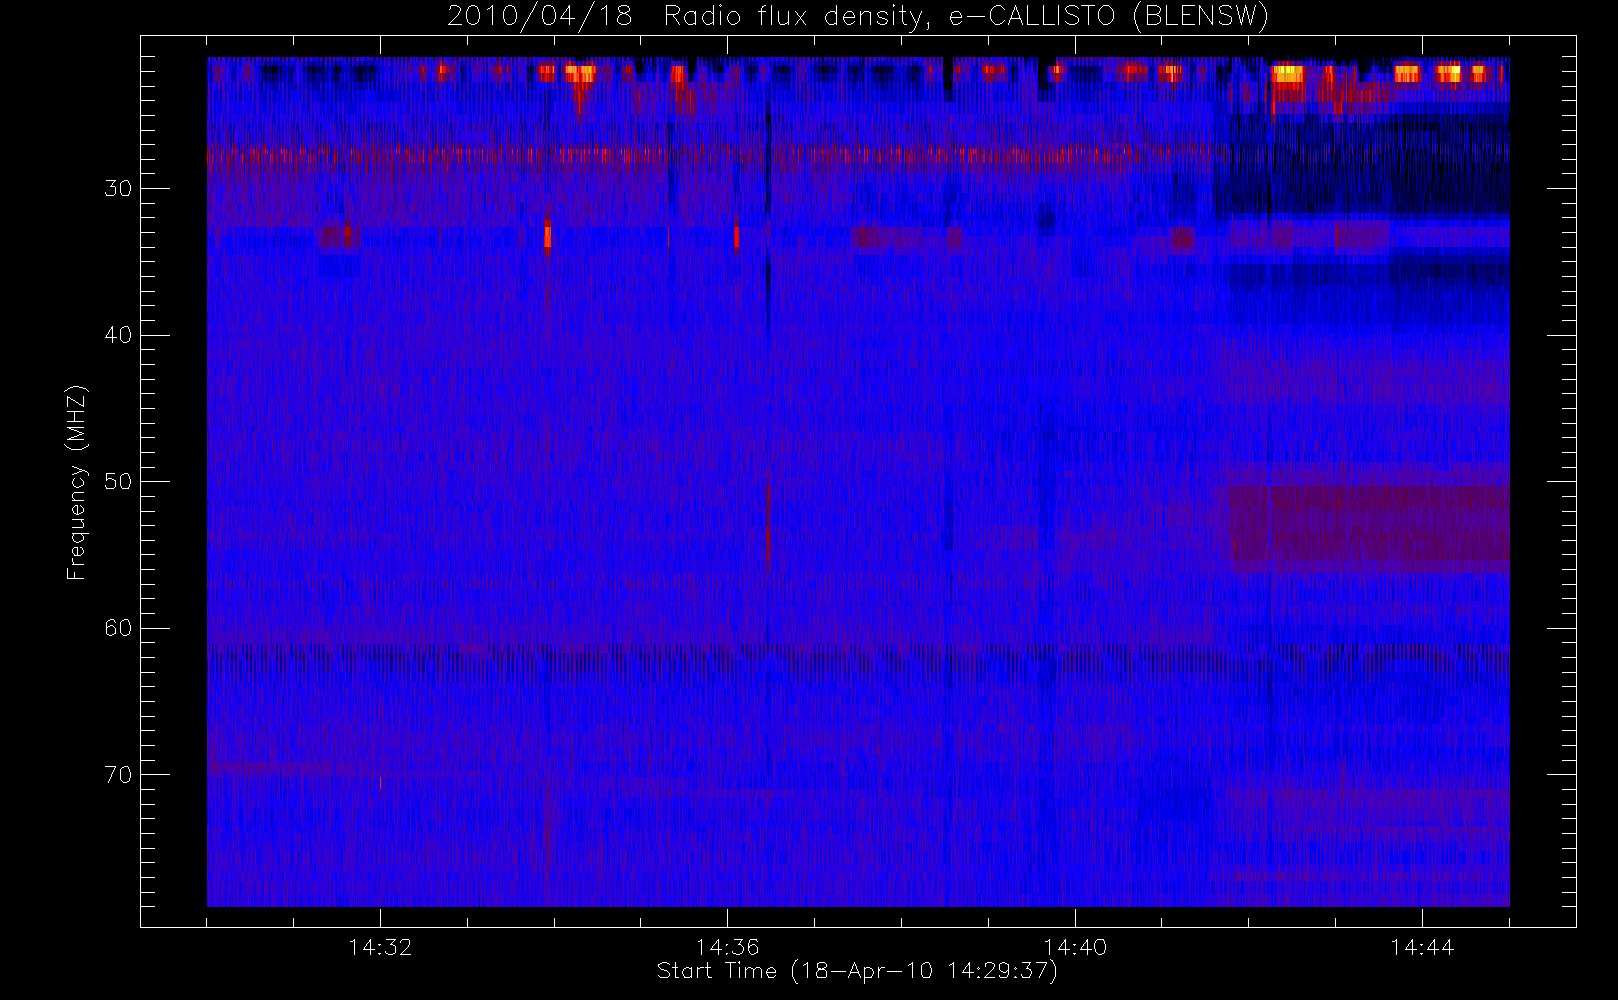Click the 70 frequency tick label
The image size is (1618, 1000).
point(118,775)
